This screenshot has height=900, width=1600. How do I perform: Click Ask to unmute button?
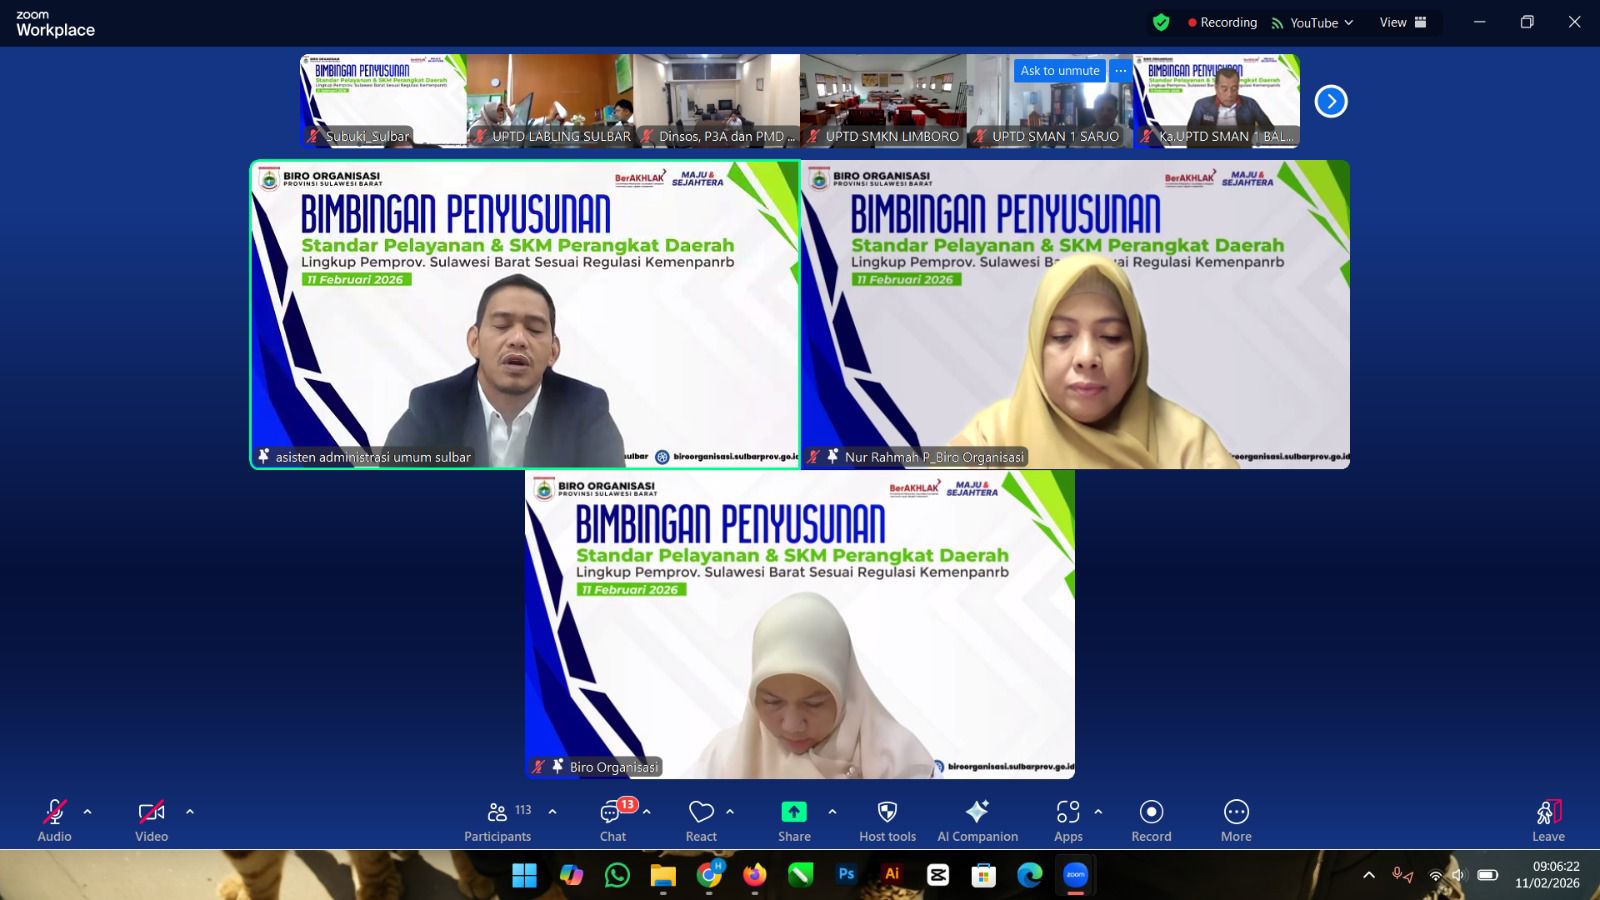pyautogui.click(x=1059, y=71)
